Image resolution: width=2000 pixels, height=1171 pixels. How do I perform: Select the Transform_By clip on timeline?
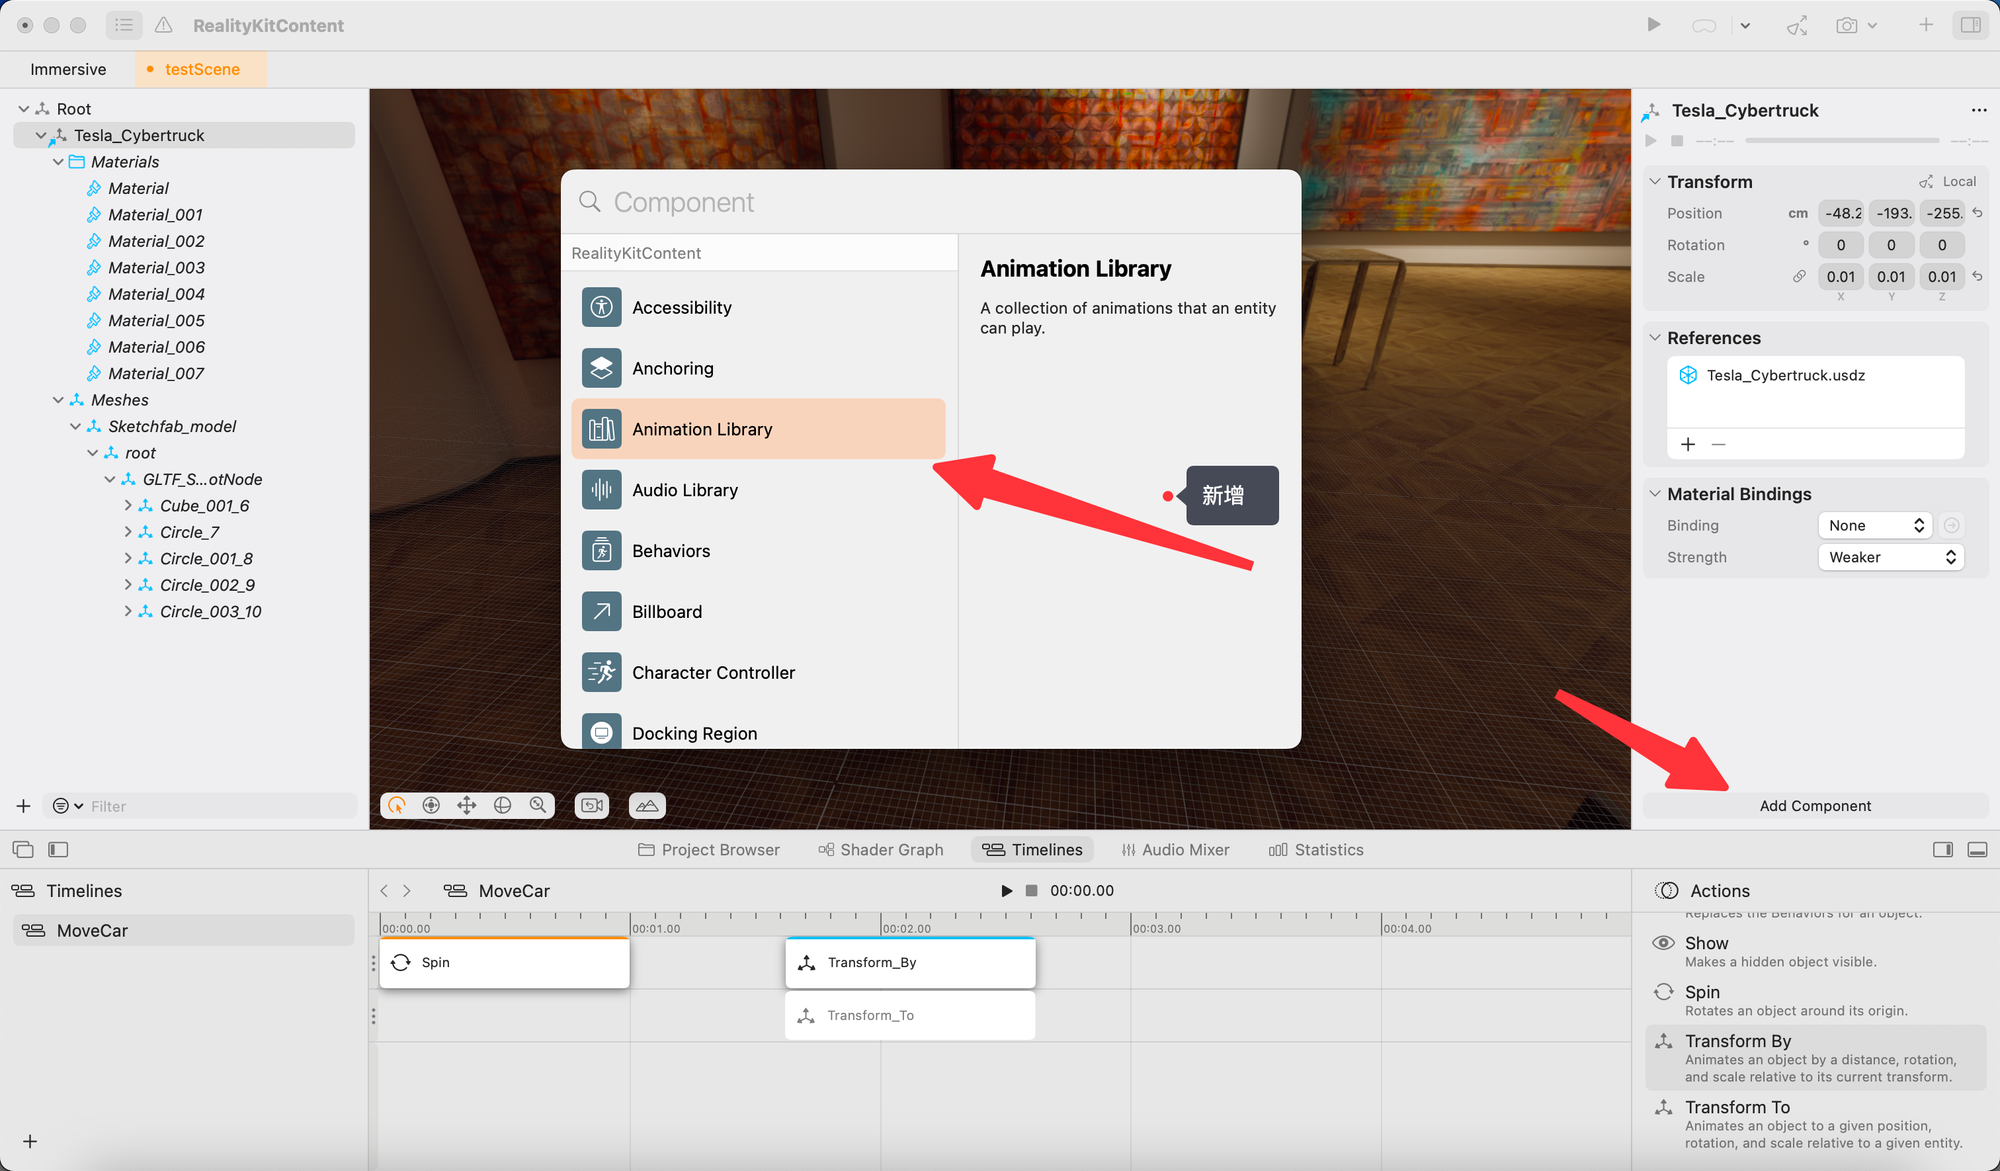pyautogui.click(x=910, y=962)
